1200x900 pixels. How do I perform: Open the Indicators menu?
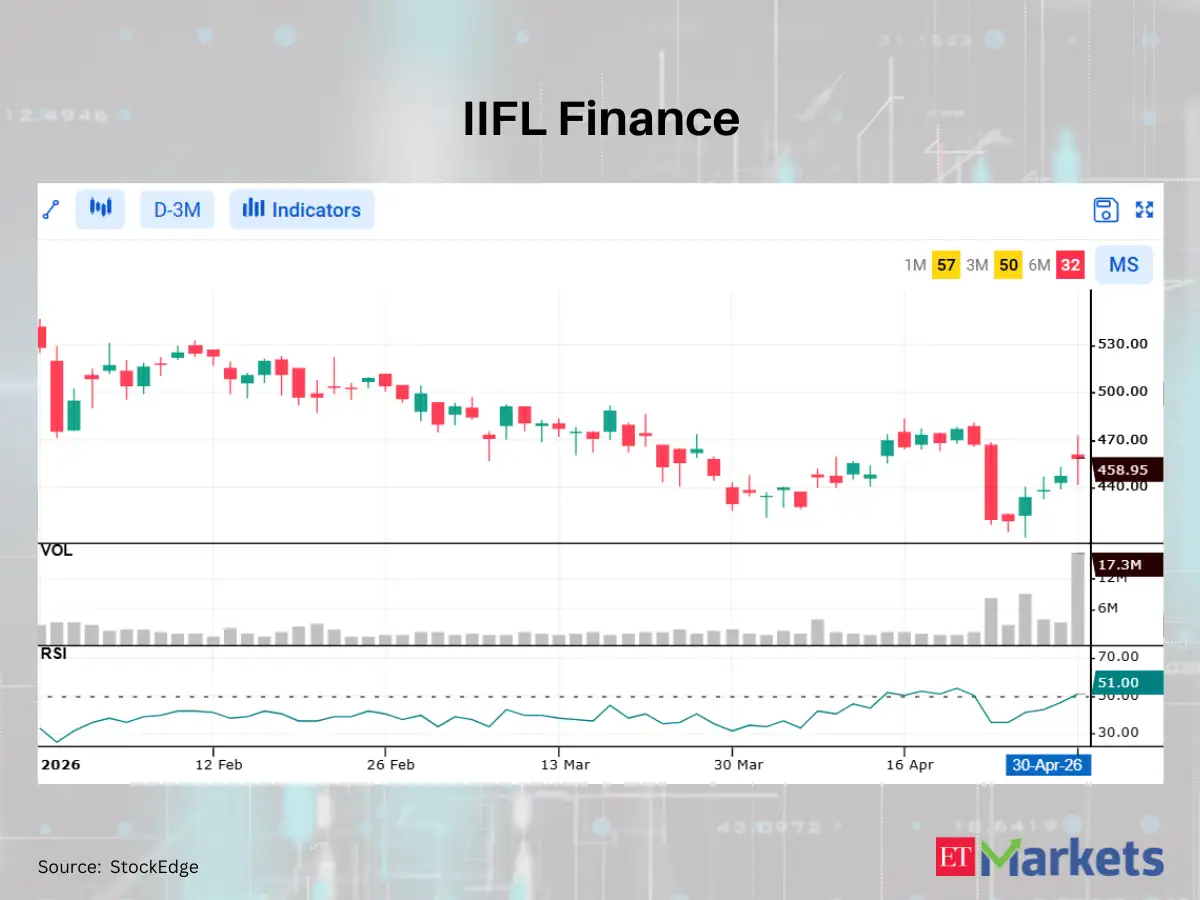tap(302, 210)
